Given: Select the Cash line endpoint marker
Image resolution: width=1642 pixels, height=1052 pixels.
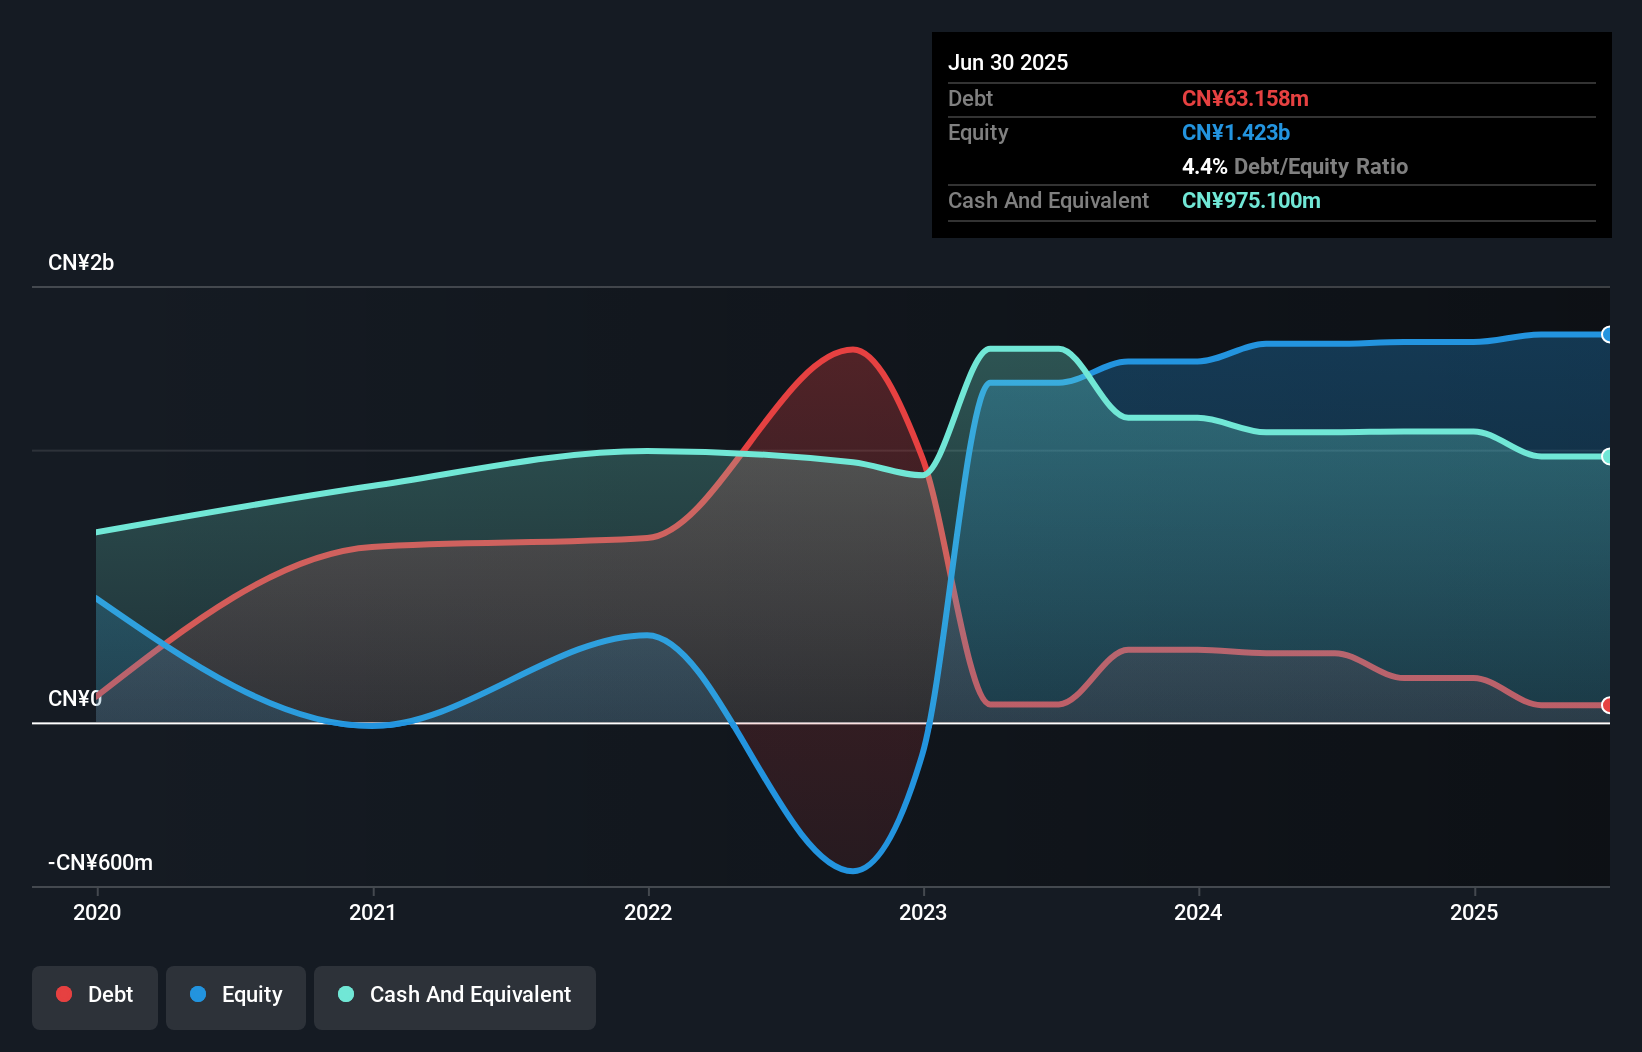Looking at the screenshot, I should tap(1606, 457).
